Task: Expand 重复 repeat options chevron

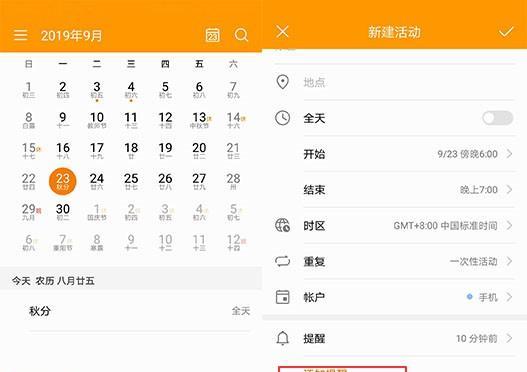Action: coord(509,261)
